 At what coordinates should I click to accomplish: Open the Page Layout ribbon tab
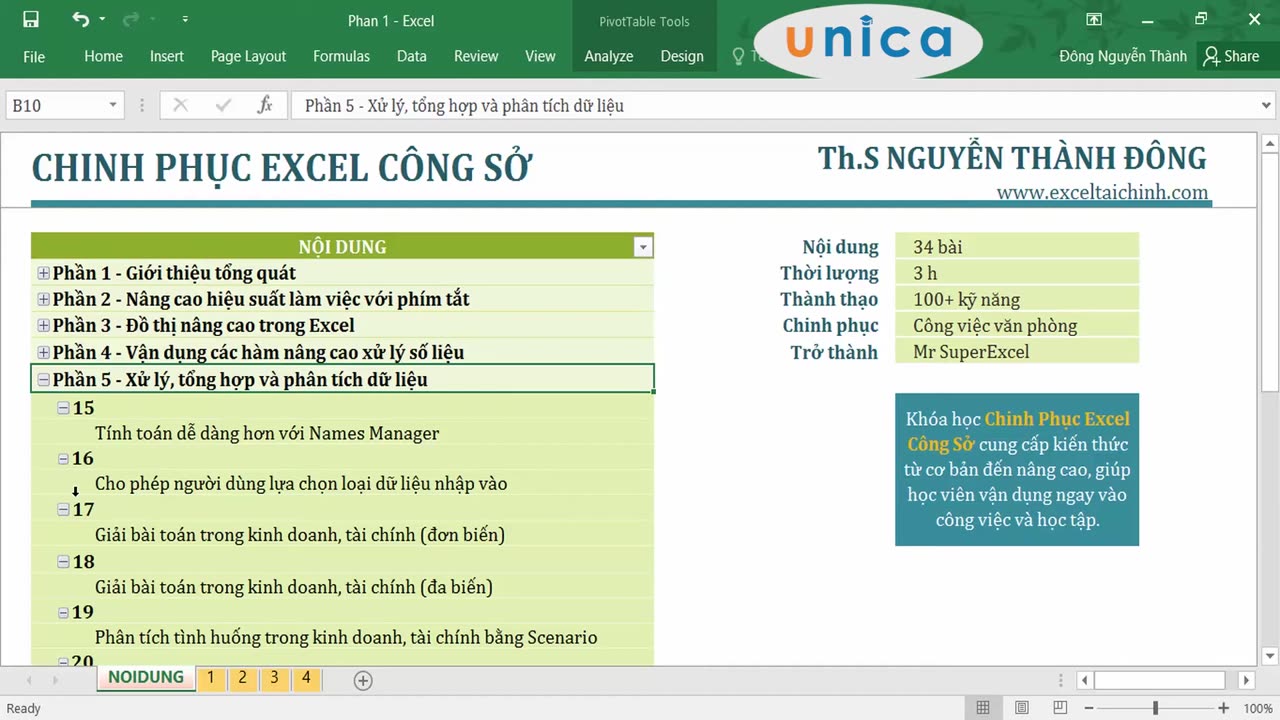pyautogui.click(x=248, y=56)
